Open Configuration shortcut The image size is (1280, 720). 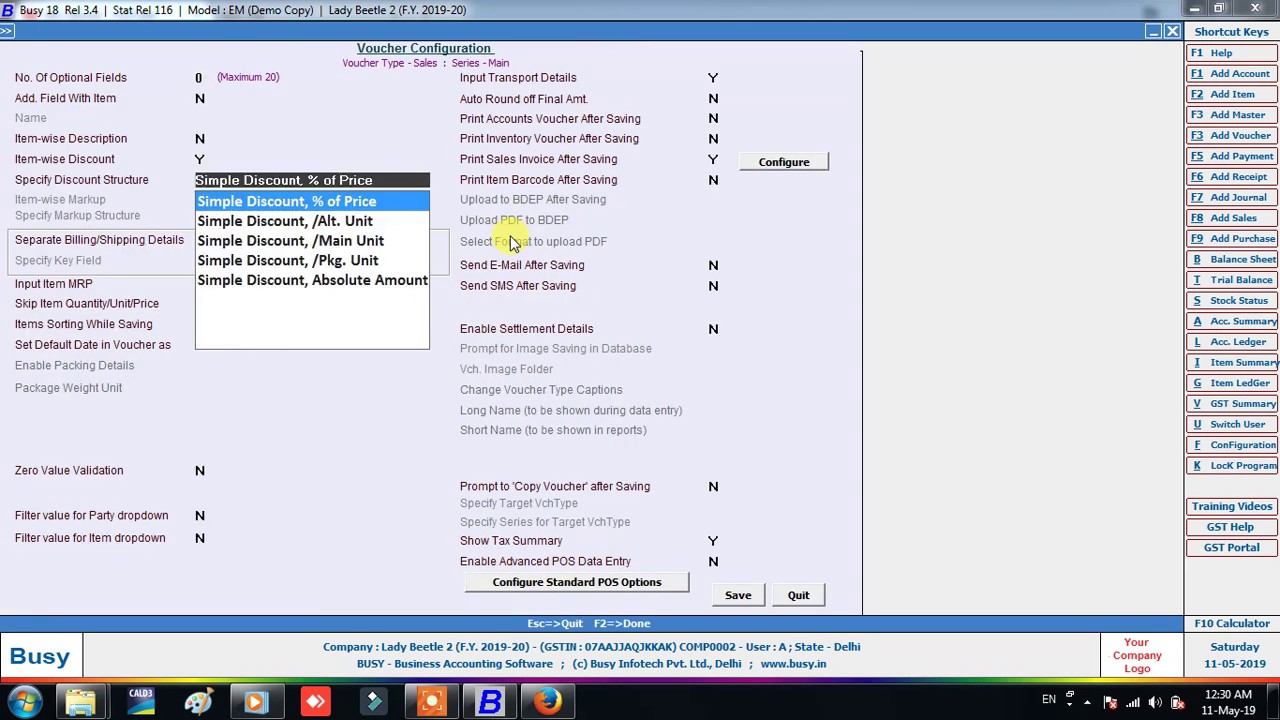point(1232,445)
